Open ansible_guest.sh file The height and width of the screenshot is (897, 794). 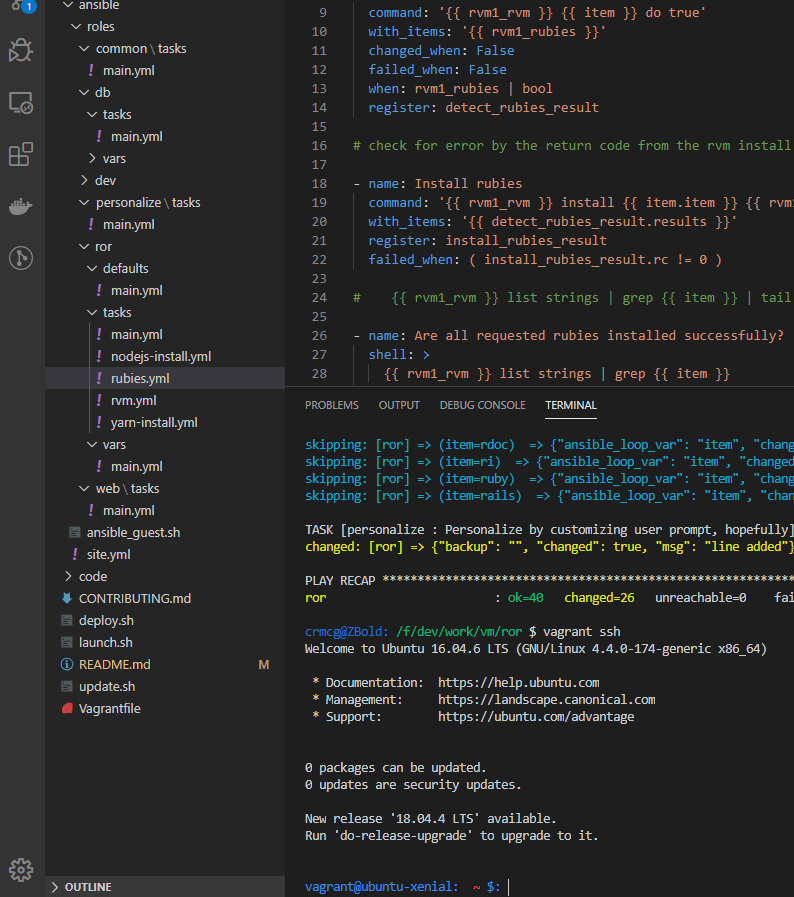click(133, 533)
